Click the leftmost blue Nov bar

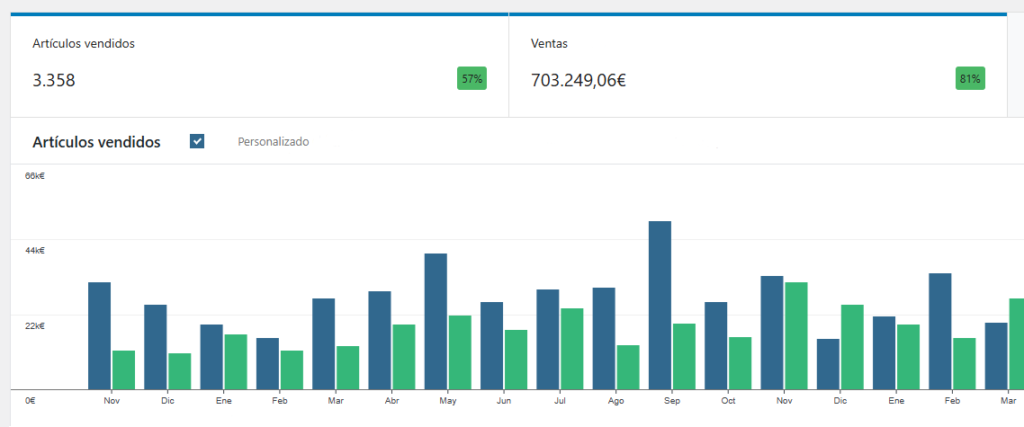click(99, 335)
